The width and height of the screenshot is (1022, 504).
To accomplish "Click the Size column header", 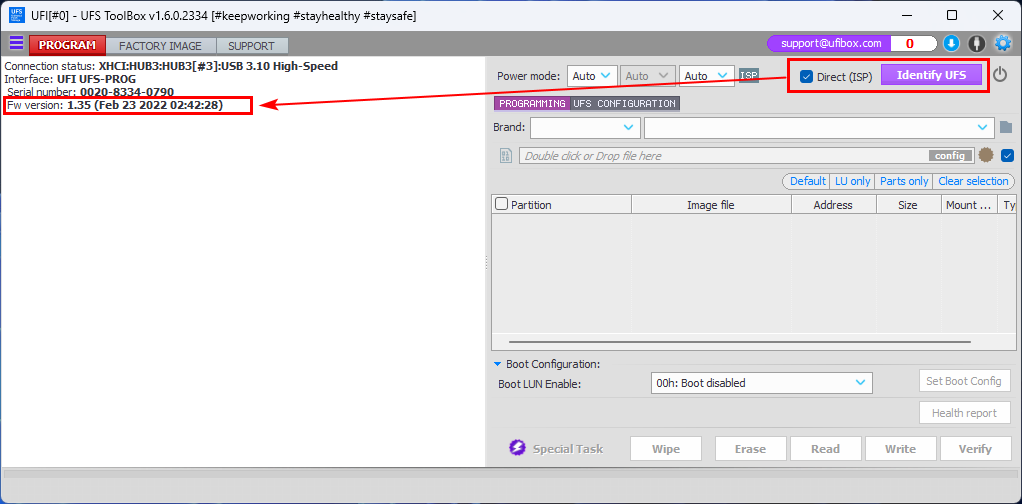I will [908, 205].
